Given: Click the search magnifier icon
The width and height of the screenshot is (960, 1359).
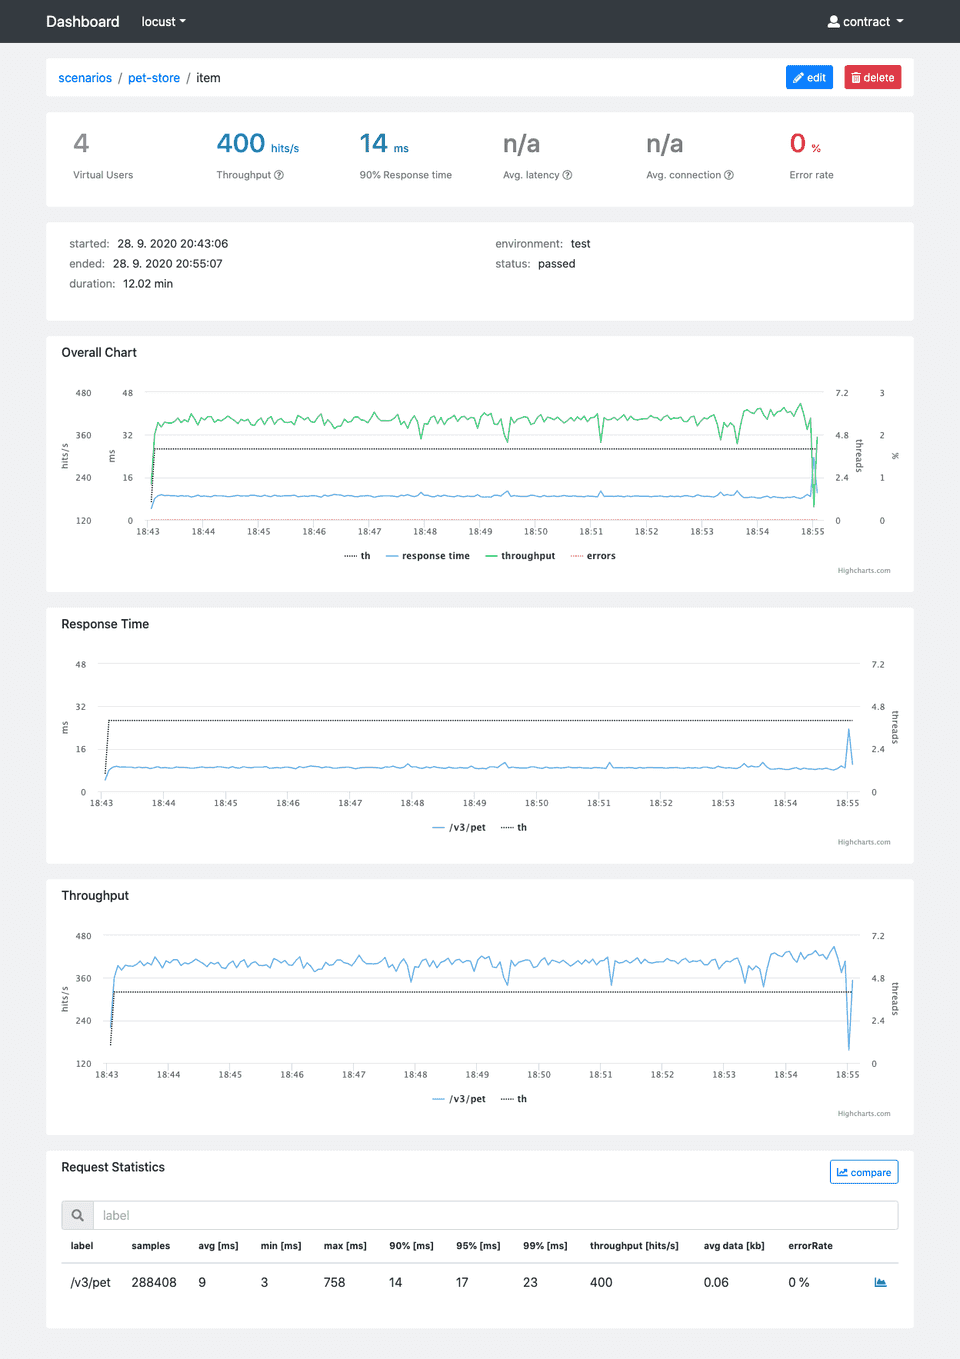Looking at the screenshot, I should point(77,1215).
